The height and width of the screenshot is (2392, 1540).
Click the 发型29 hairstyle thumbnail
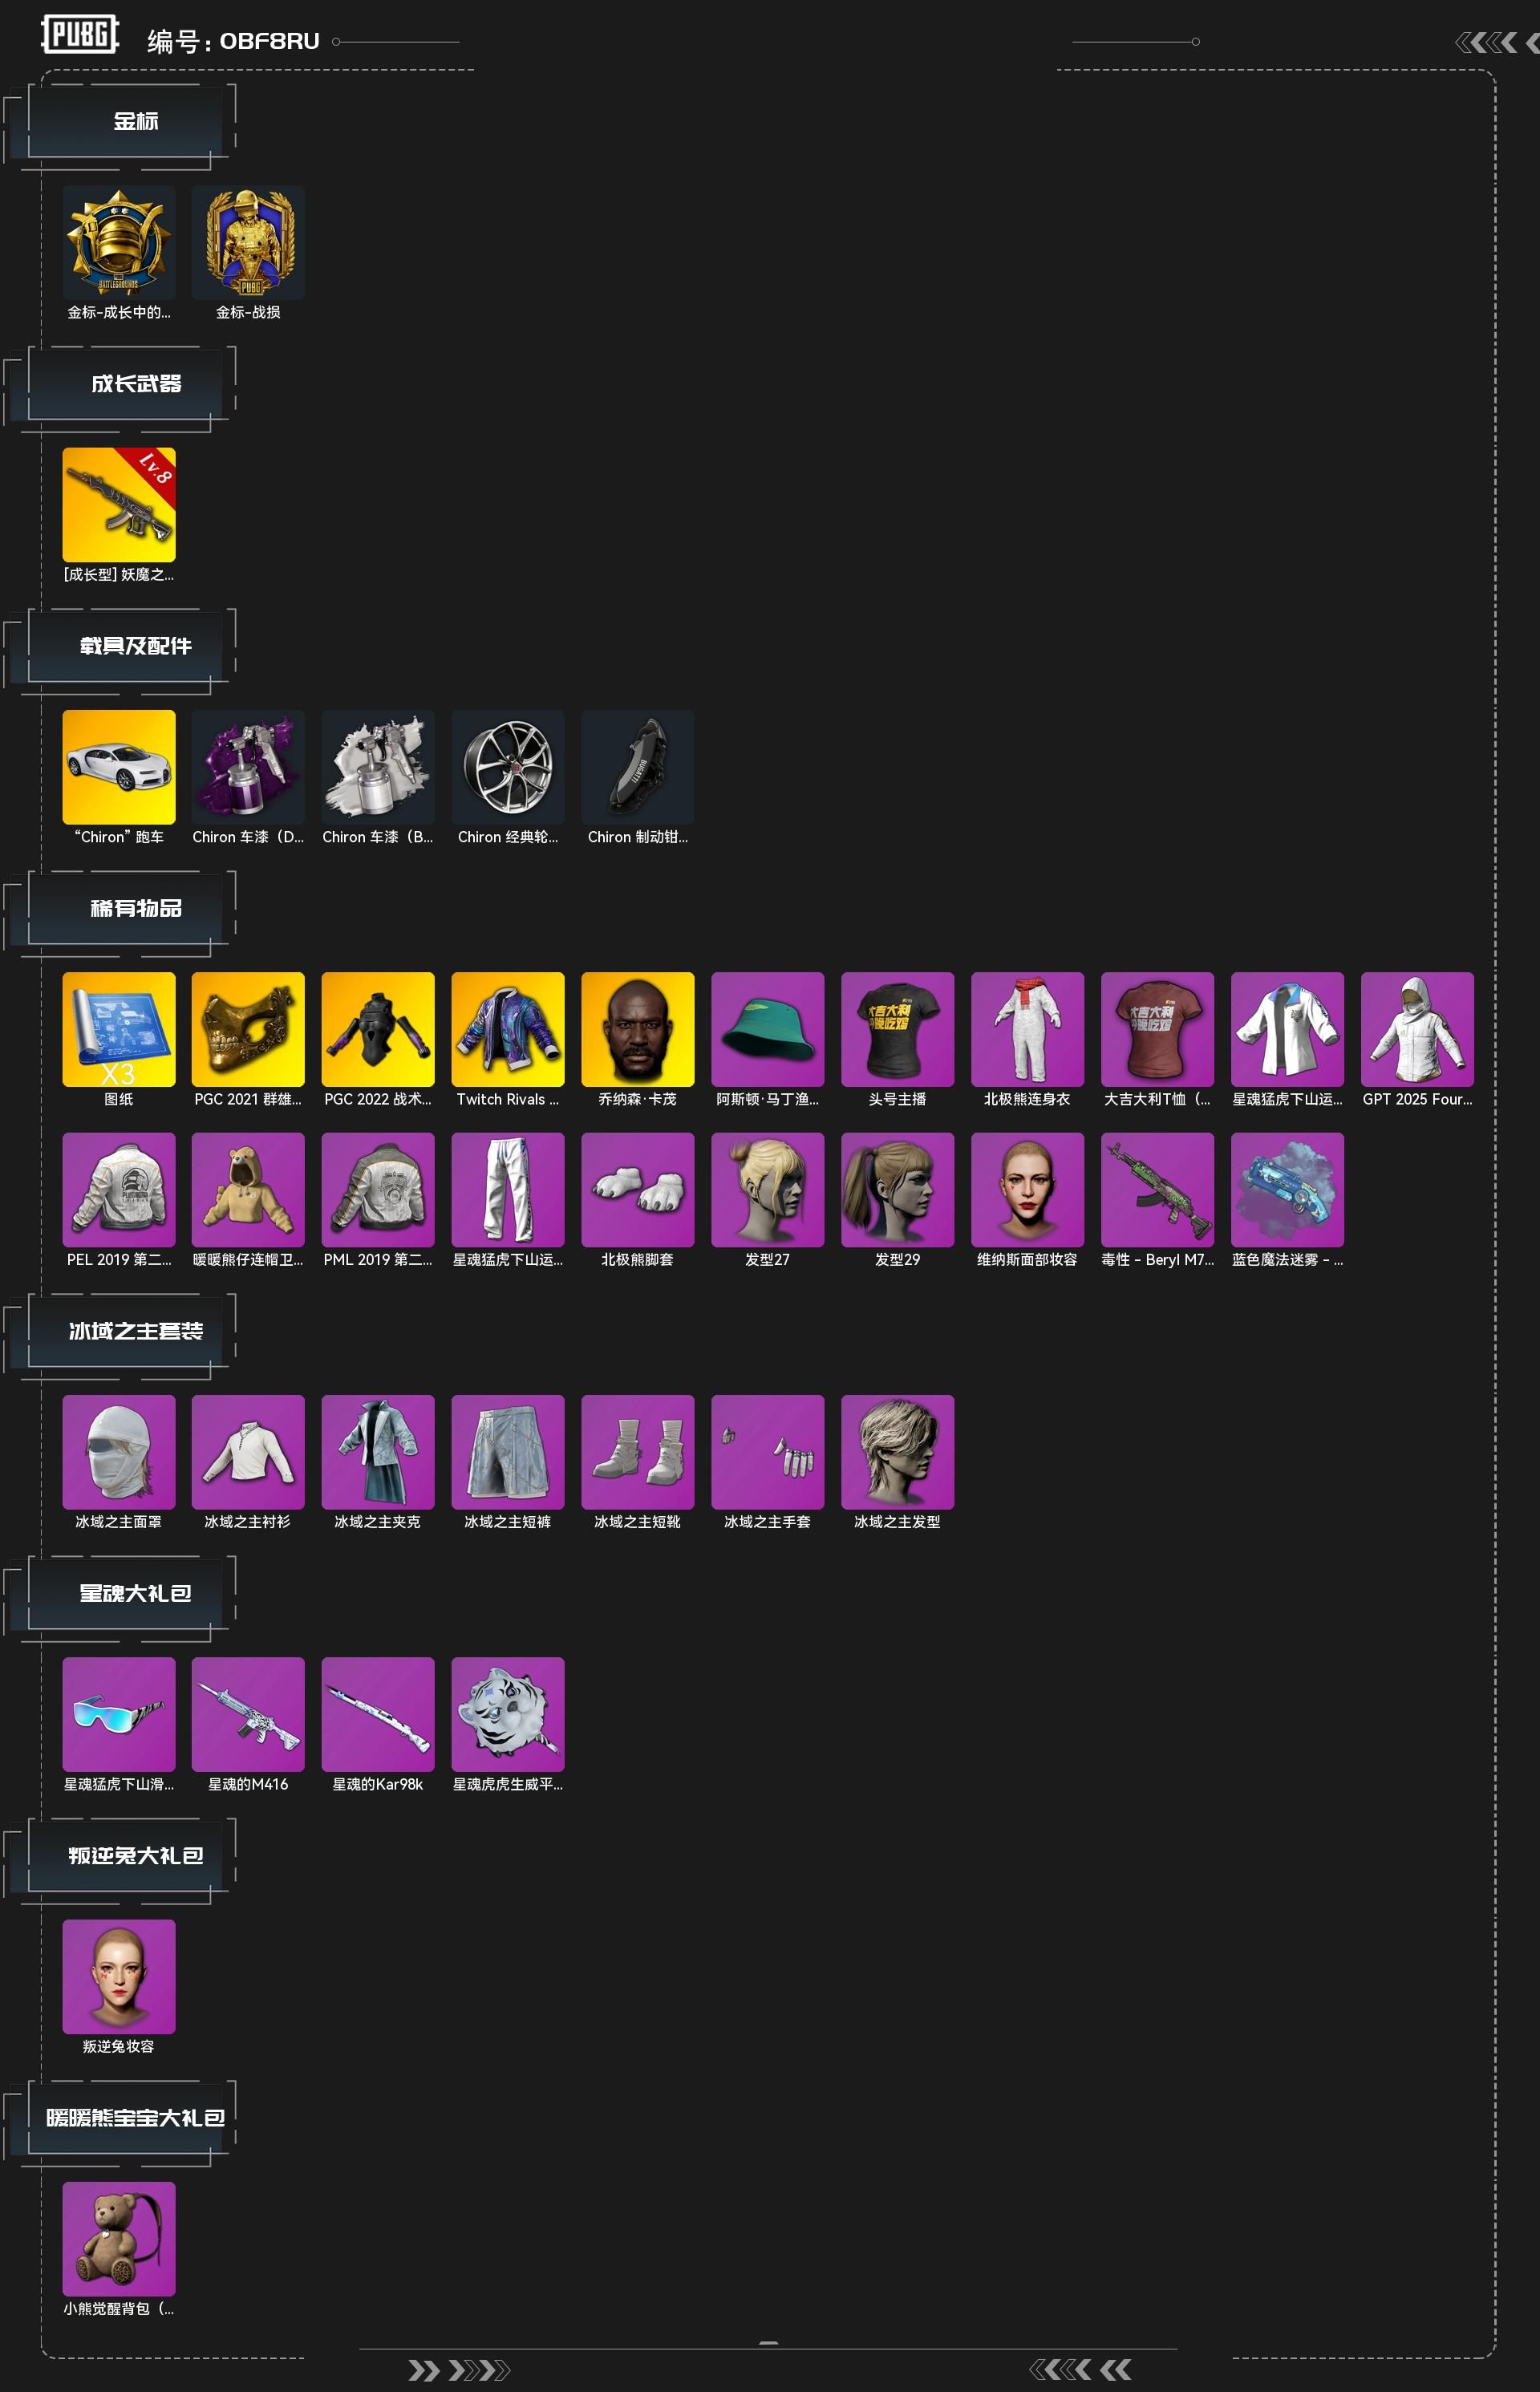click(898, 1190)
